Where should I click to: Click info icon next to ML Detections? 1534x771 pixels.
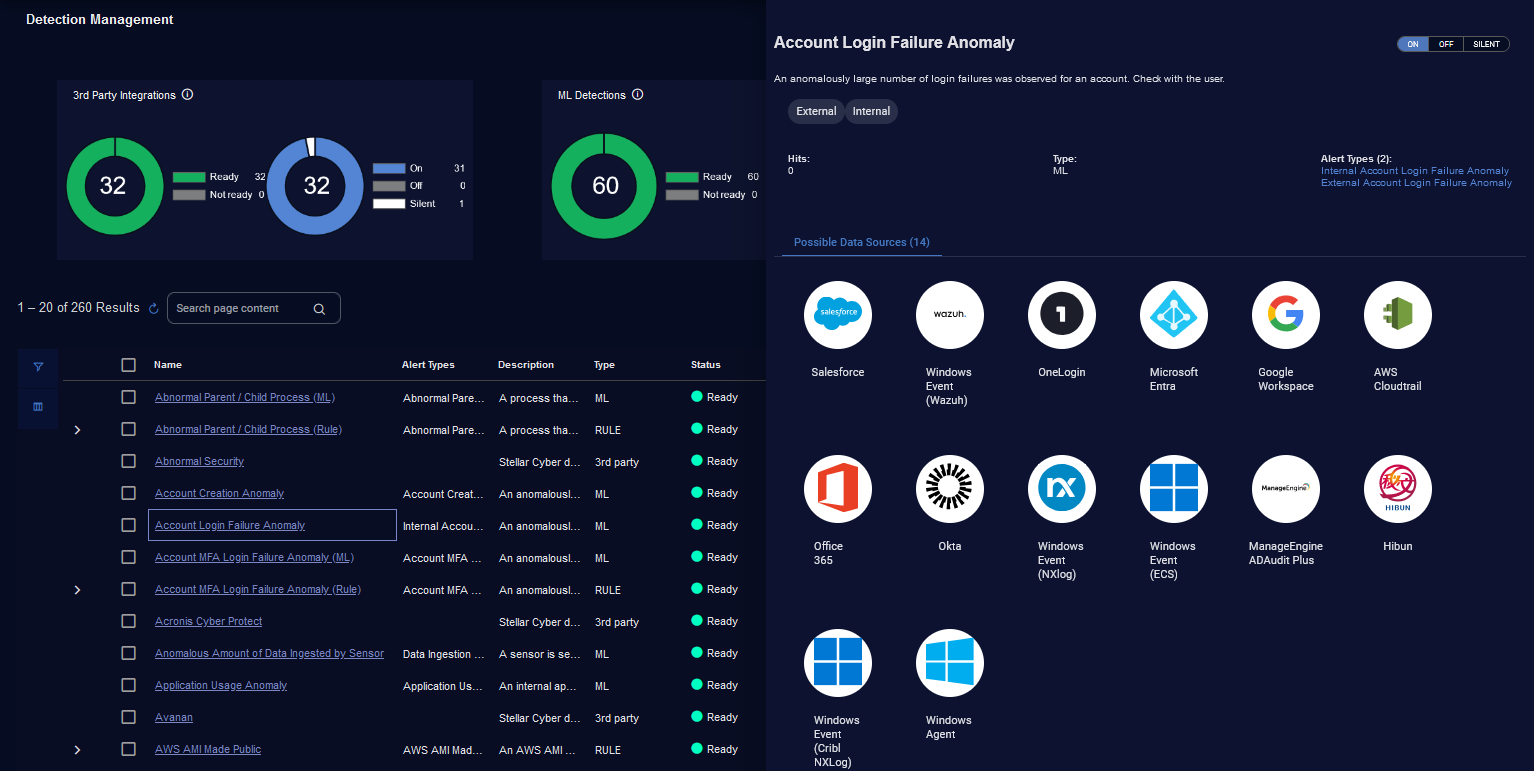coord(638,95)
